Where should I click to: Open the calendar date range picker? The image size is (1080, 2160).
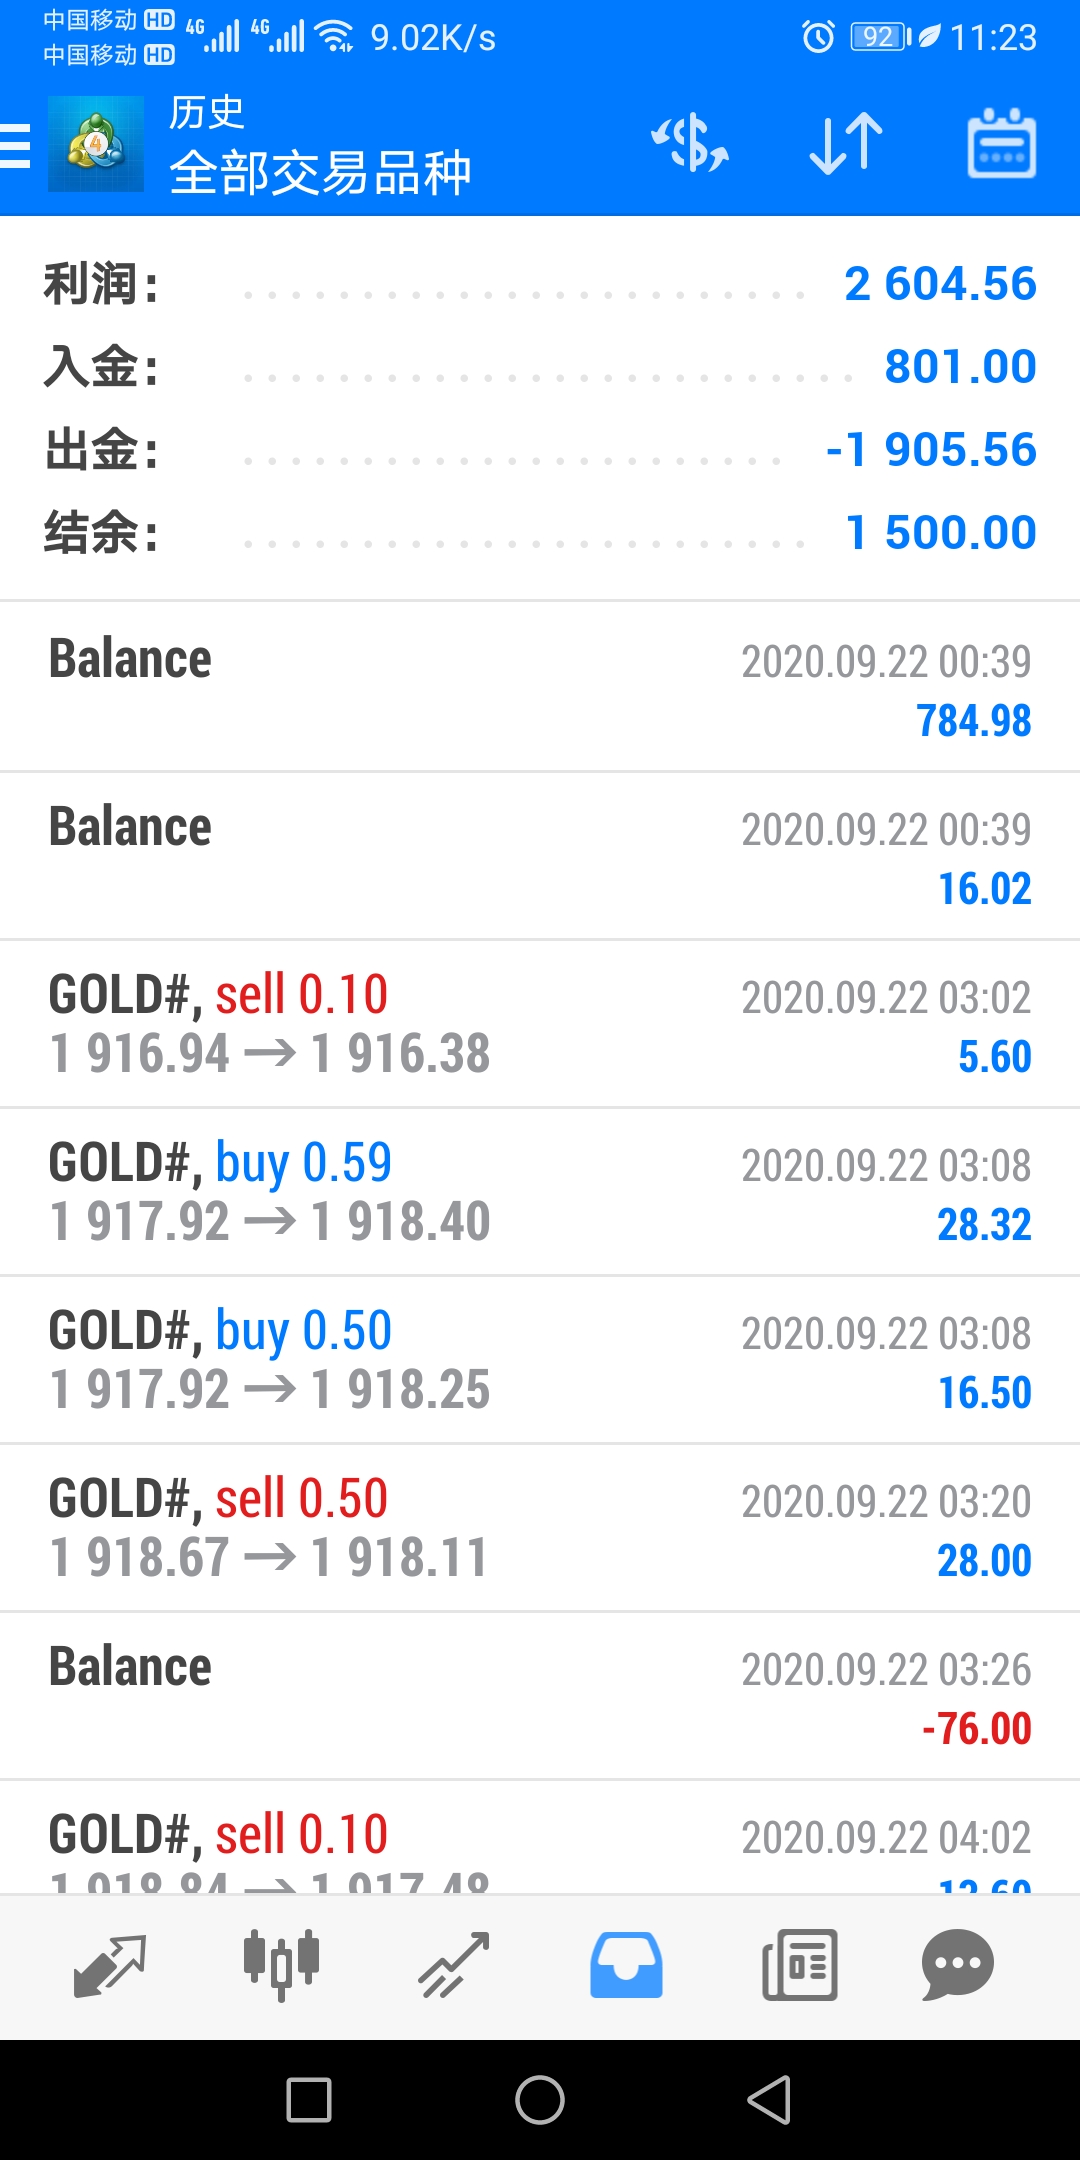(x=1001, y=144)
